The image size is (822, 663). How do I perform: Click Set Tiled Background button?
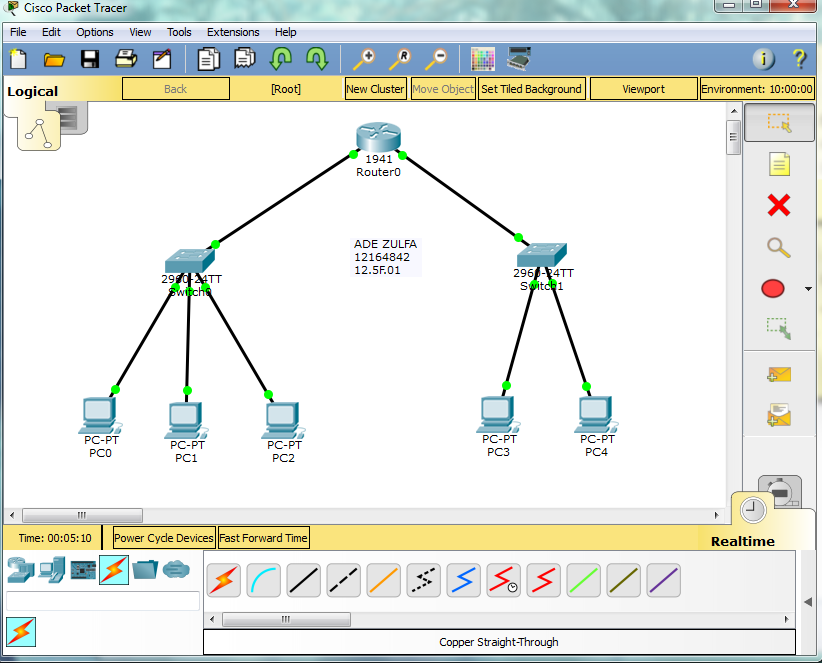(x=532, y=89)
